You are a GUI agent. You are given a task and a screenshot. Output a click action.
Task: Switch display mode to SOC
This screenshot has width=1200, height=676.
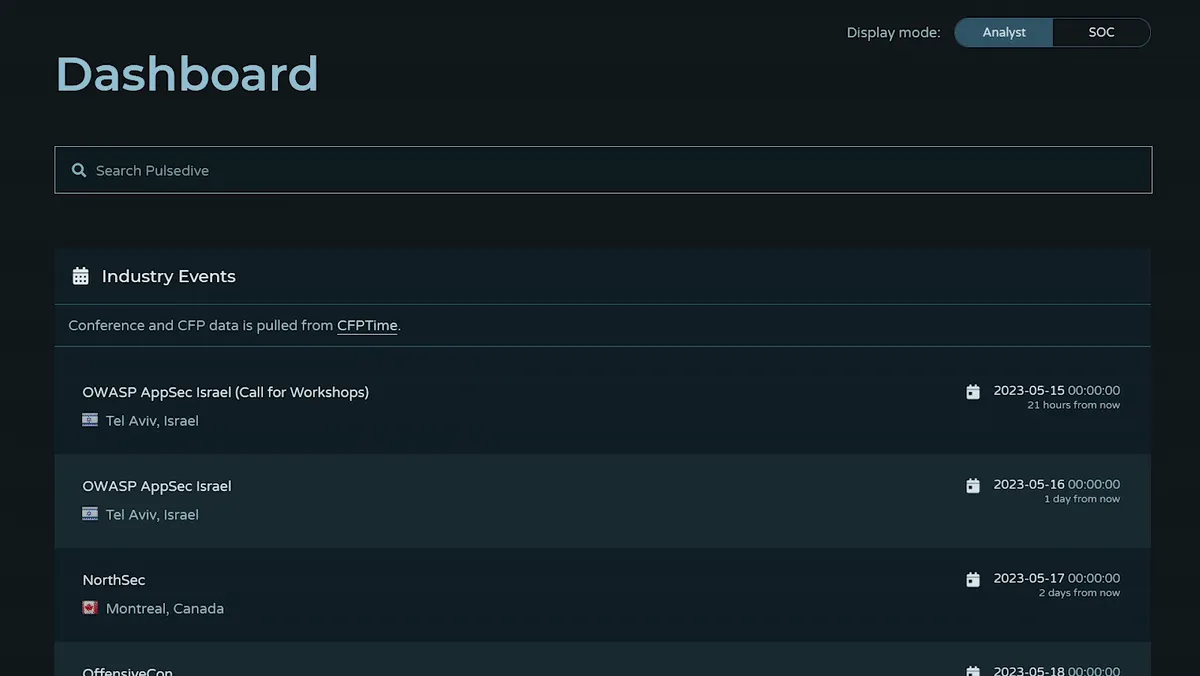pos(1101,32)
